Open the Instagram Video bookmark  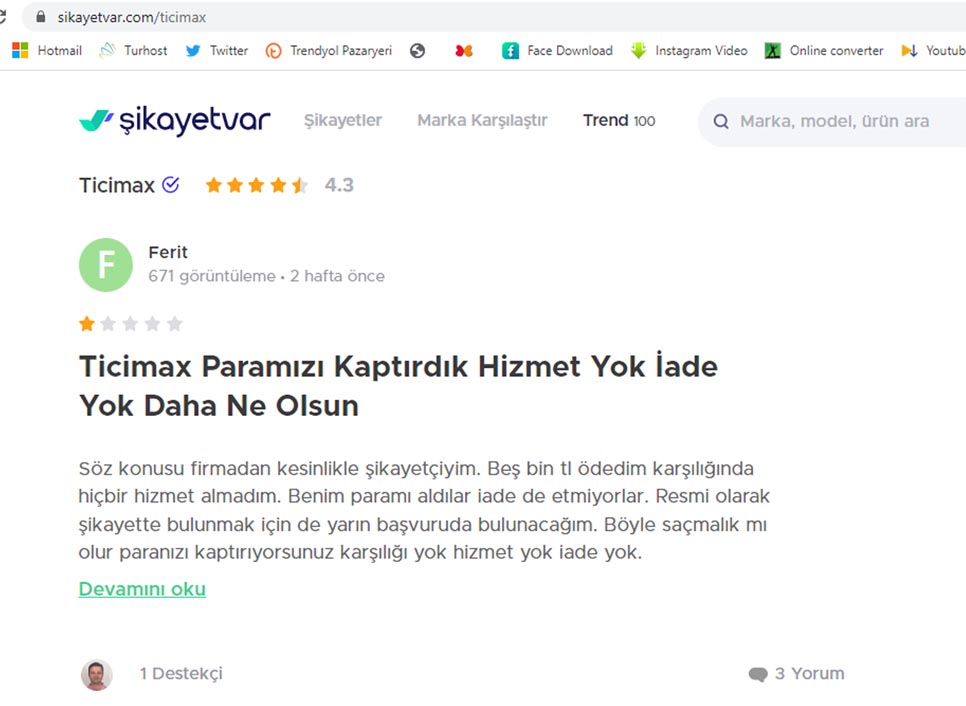click(689, 50)
